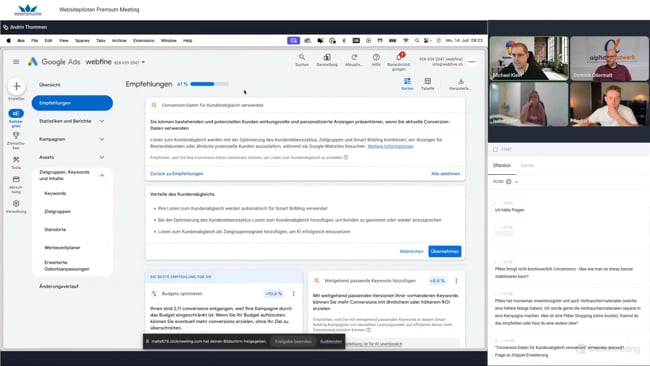Select the alpha-logo participant video thumbnail

pos(609,58)
